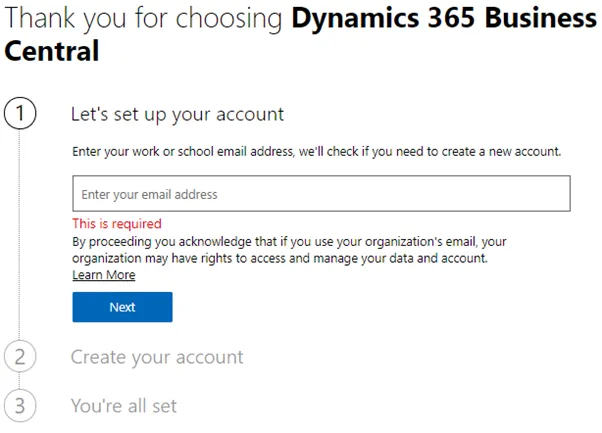Expand the "Create your account" step

click(157, 357)
